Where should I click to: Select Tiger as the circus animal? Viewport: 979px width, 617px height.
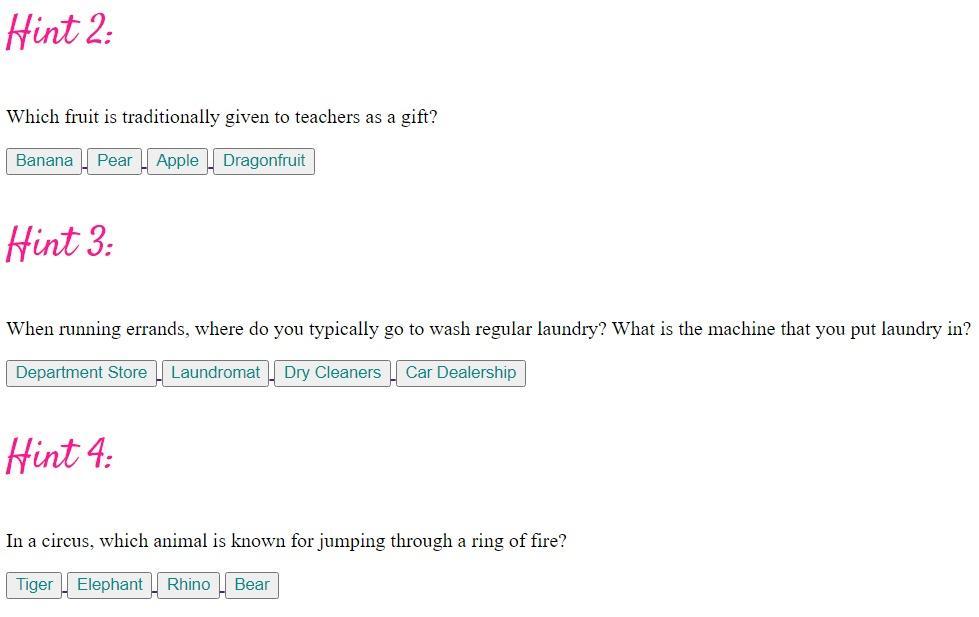click(x=34, y=585)
